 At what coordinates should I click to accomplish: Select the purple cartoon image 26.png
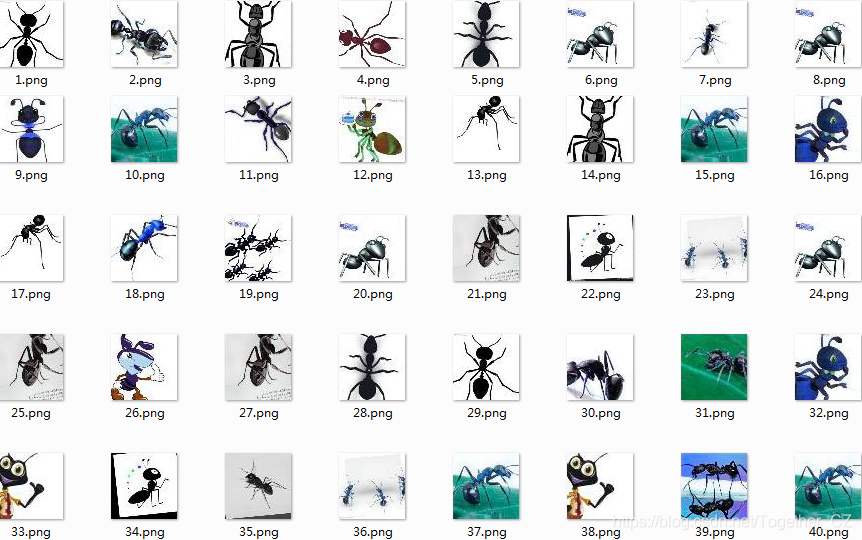(x=144, y=367)
